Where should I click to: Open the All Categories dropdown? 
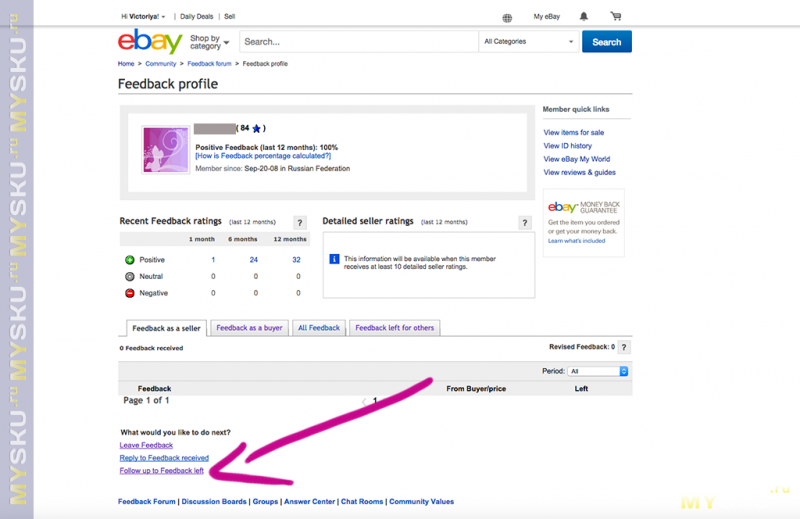tap(528, 42)
